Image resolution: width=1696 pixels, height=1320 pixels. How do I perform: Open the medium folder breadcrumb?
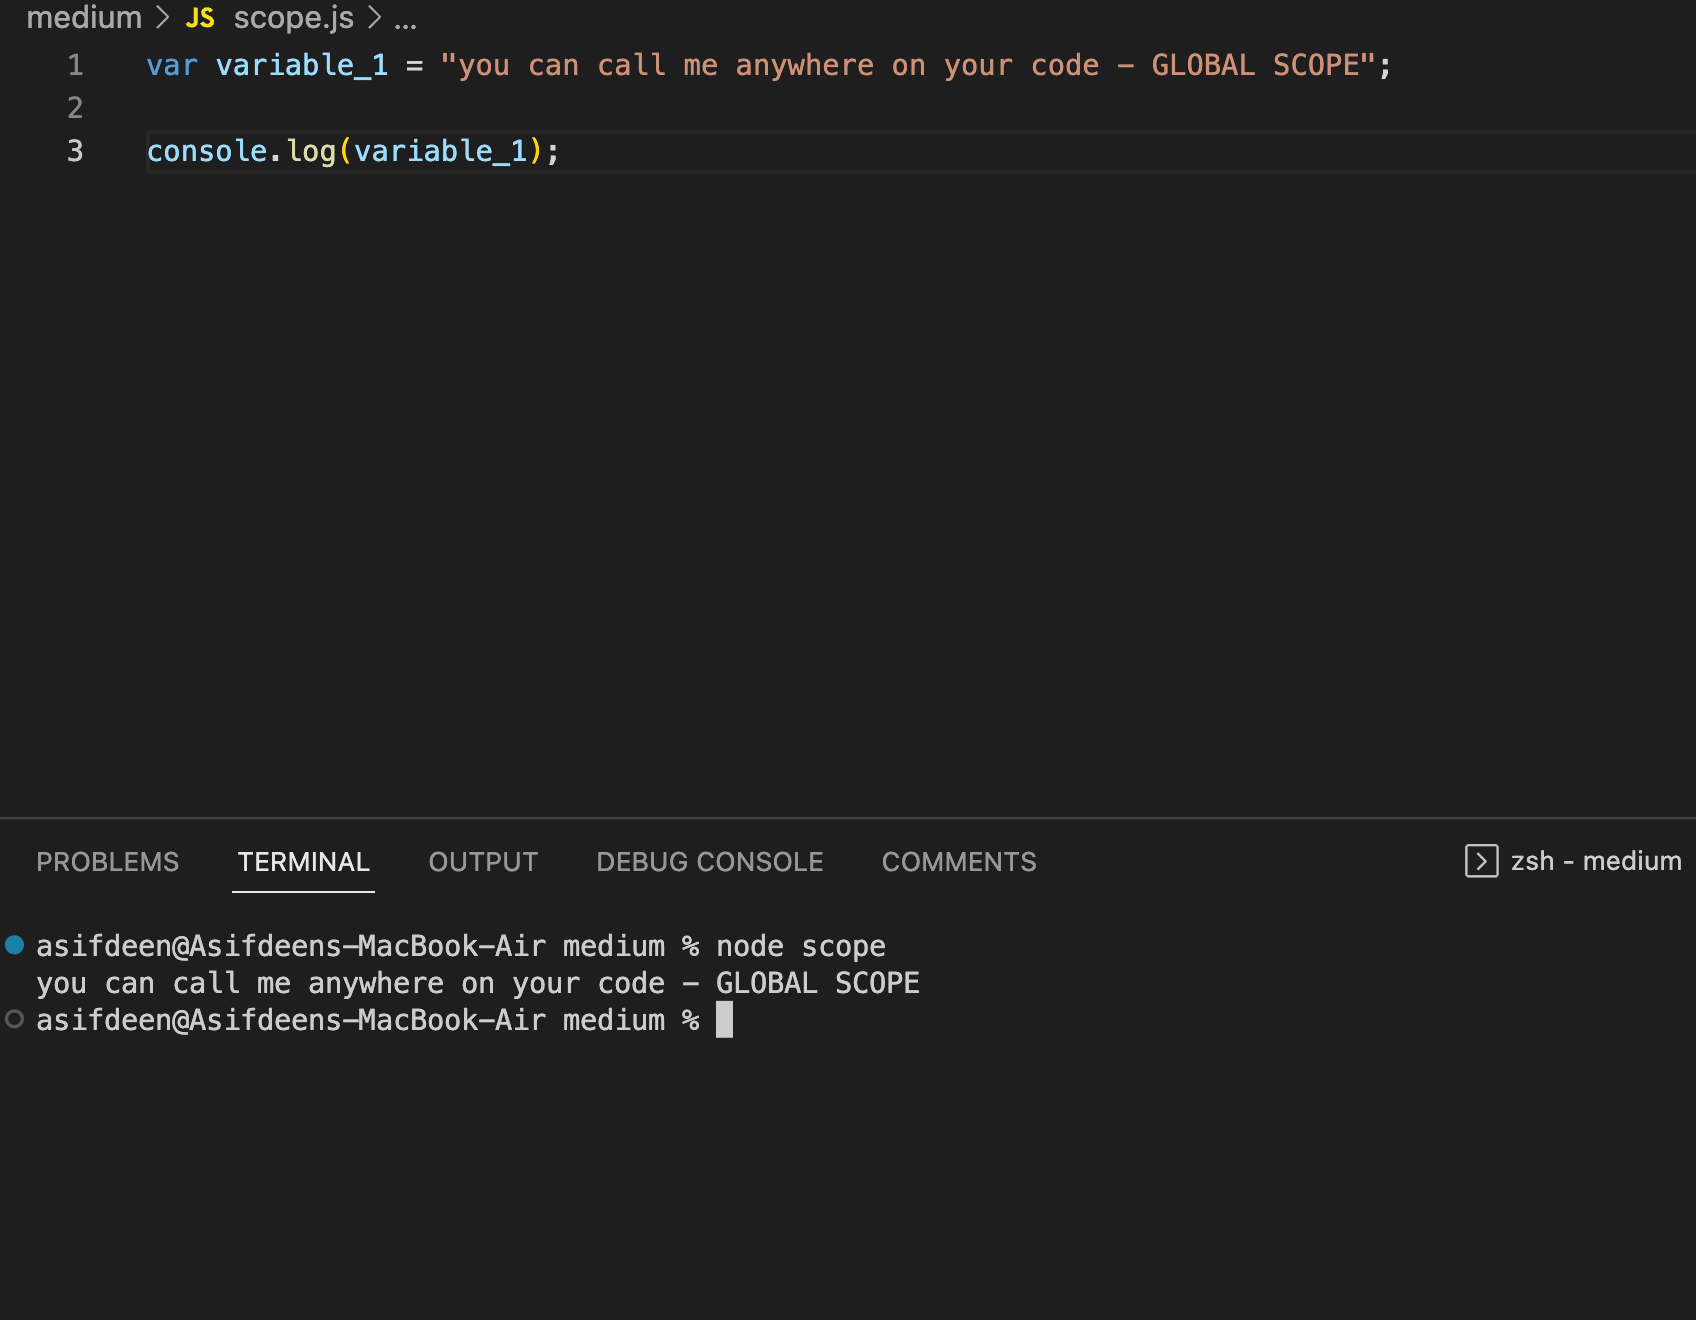[84, 18]
